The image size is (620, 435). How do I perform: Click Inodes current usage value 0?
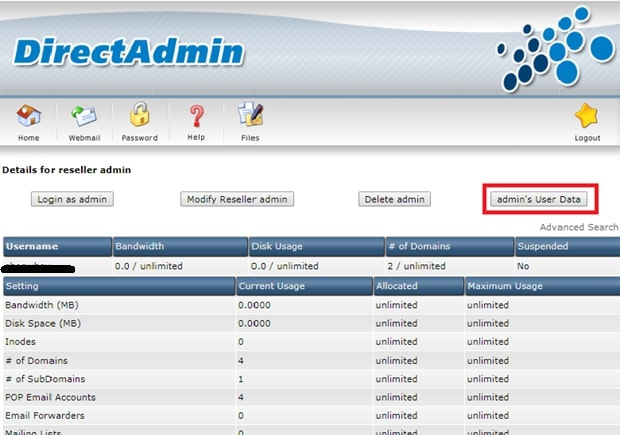(241, 342)
